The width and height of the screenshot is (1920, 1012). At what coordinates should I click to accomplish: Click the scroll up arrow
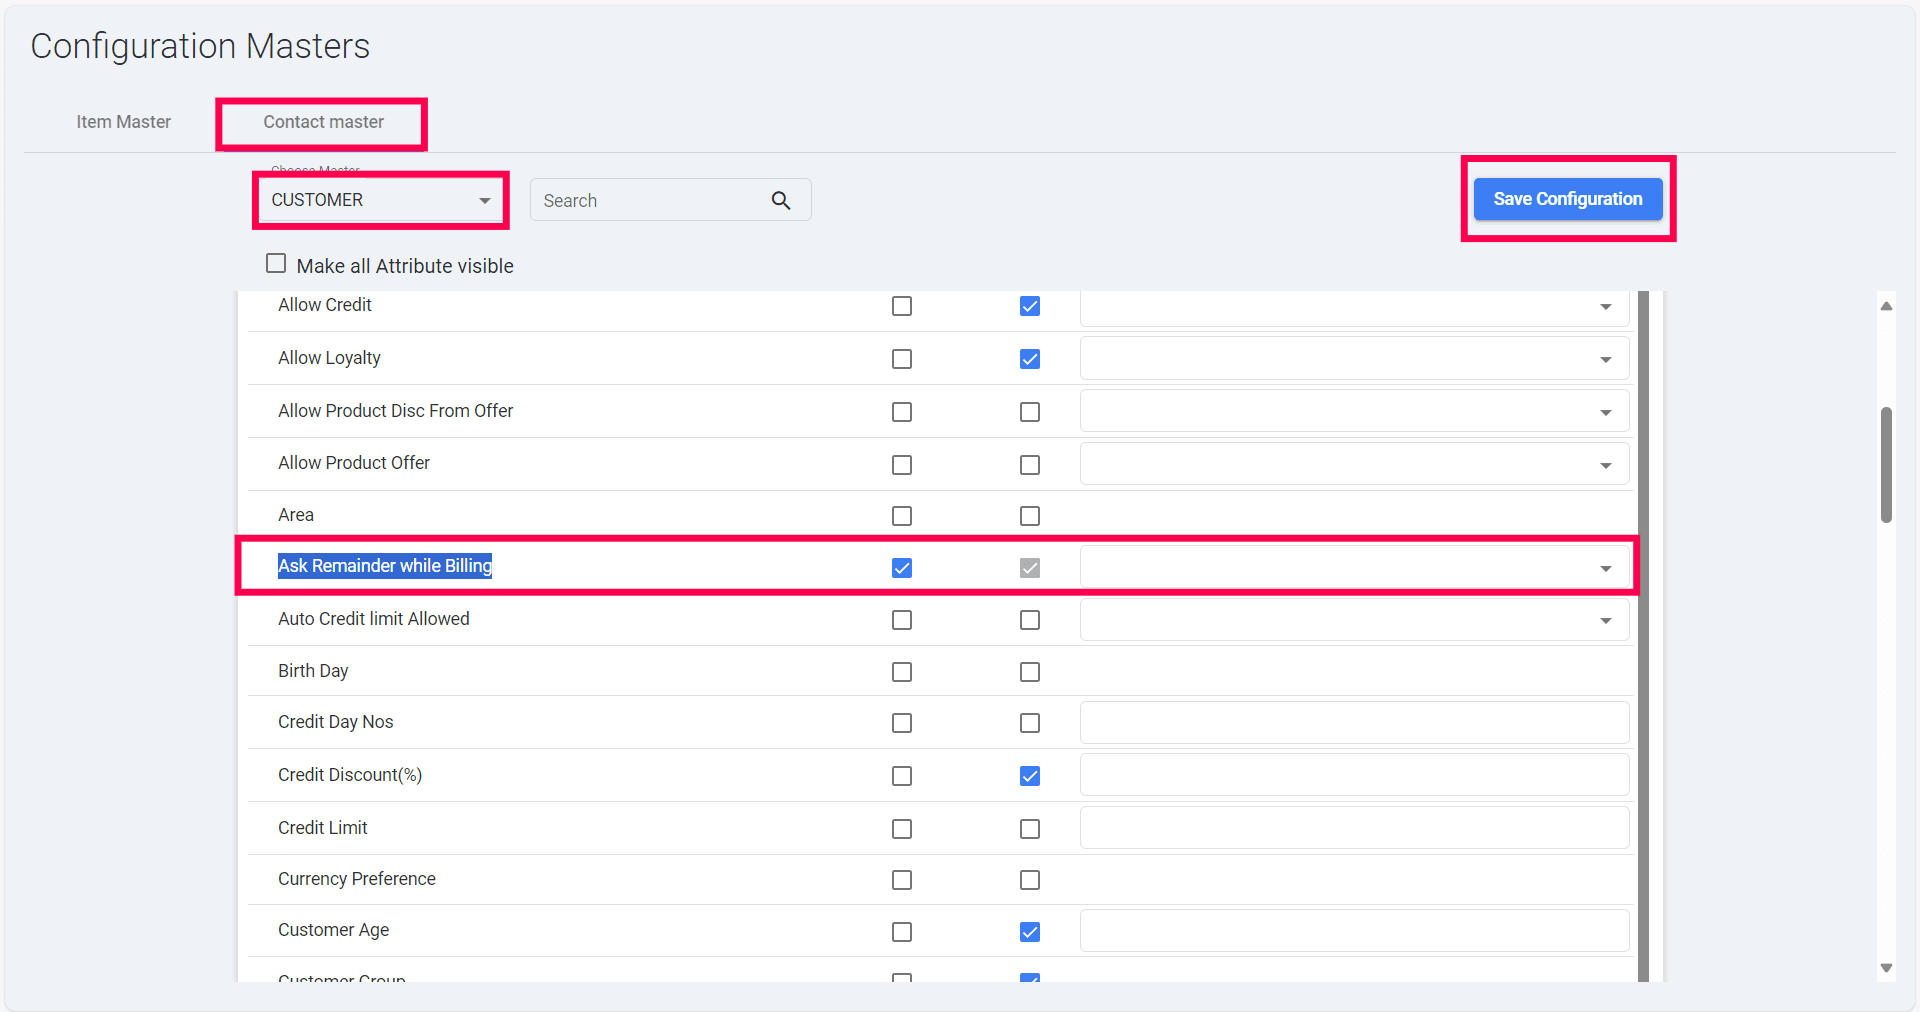click(x=1886, y=306)
